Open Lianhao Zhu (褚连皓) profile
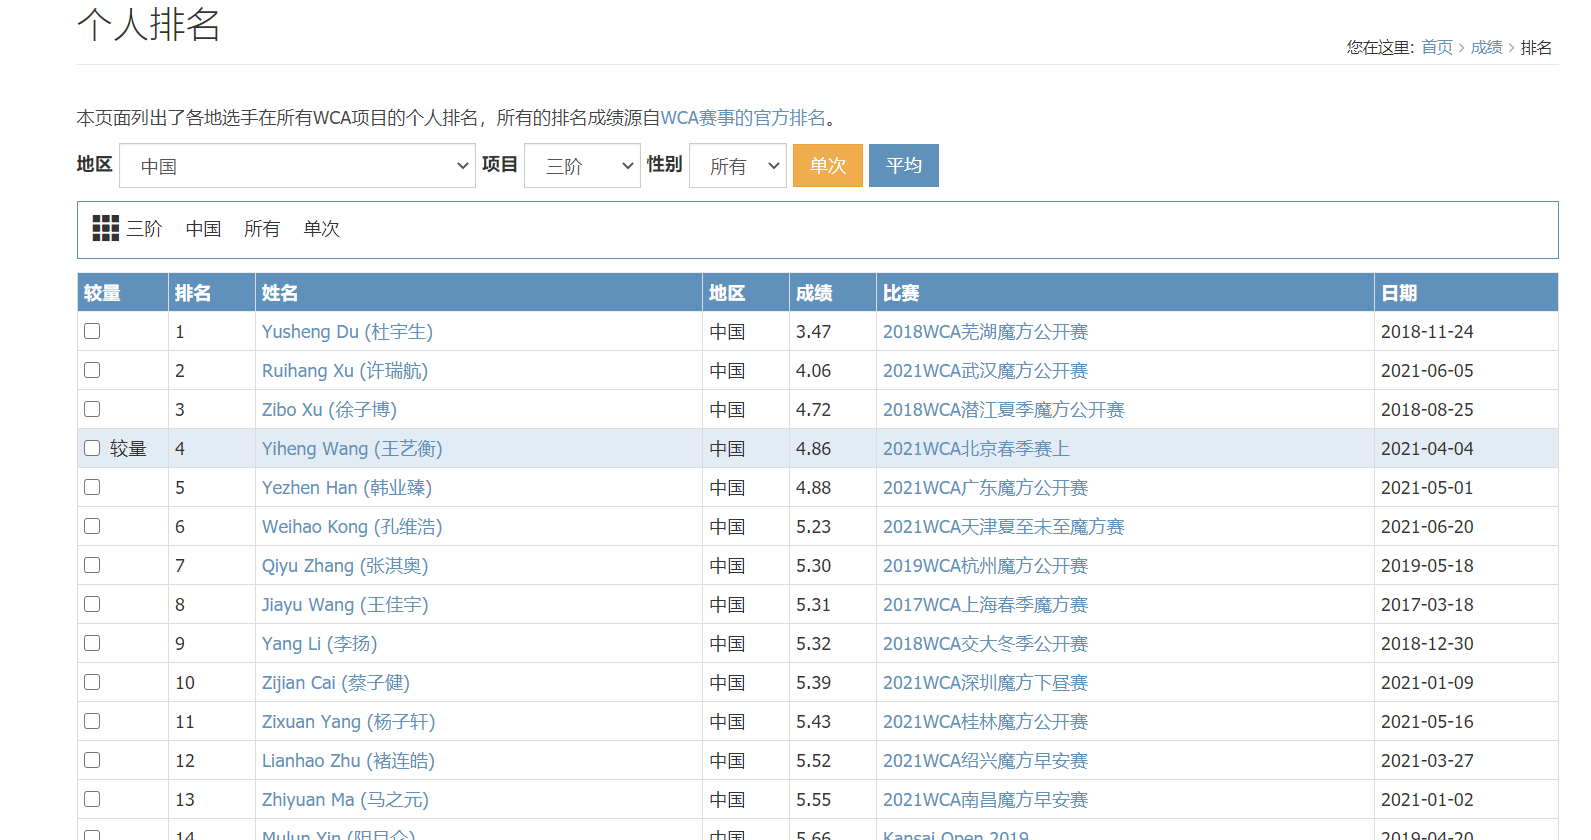The image size is (1591, 840). [x=348, y=760]
